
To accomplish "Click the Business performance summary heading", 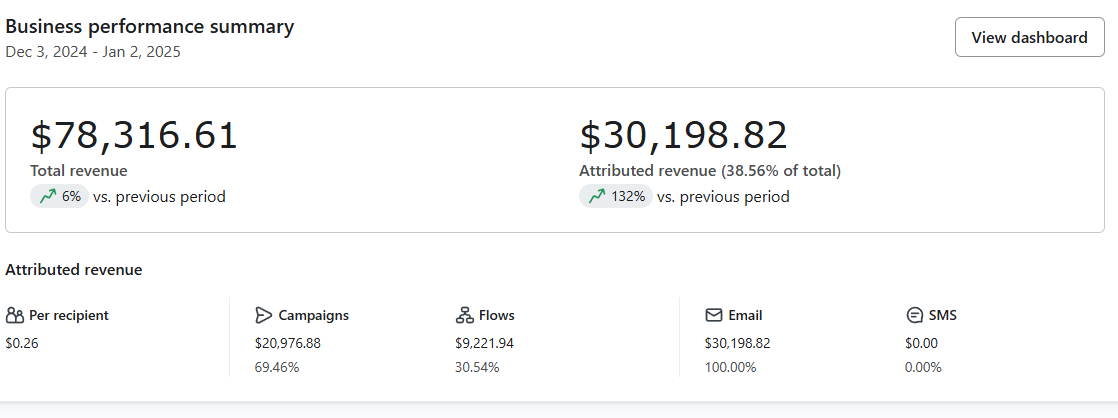I will [x=150, y=27].
